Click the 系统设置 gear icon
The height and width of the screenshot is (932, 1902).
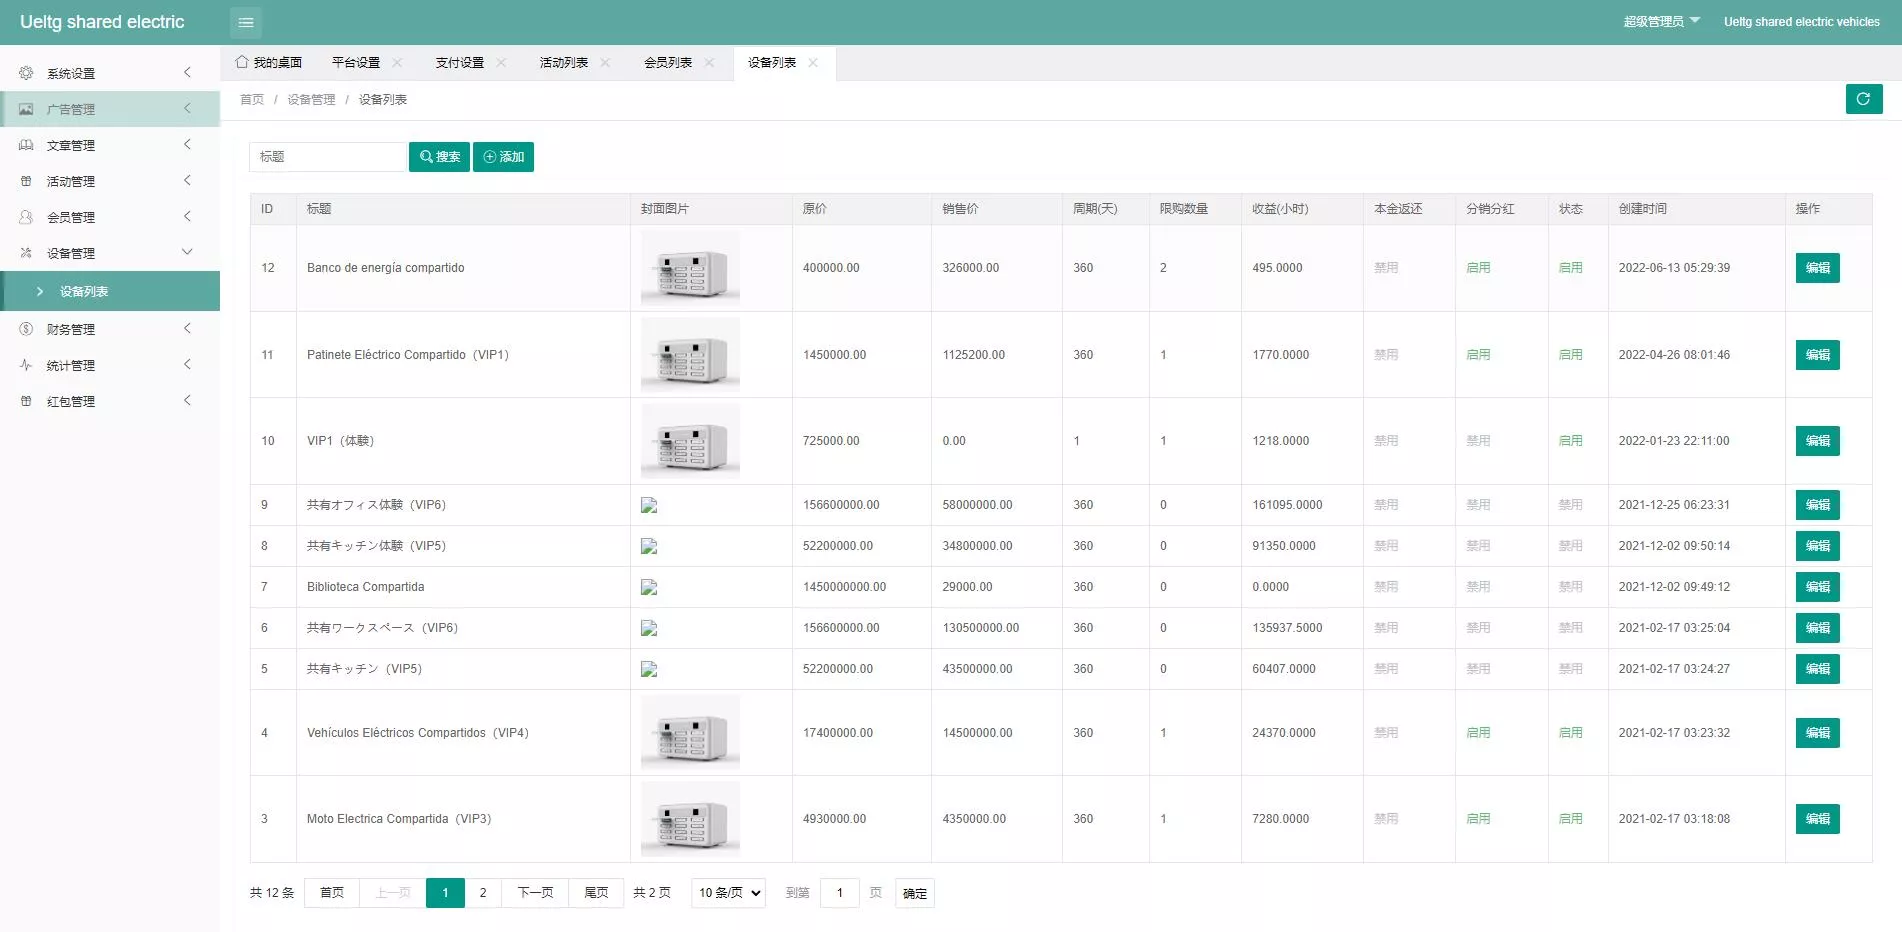26,73
